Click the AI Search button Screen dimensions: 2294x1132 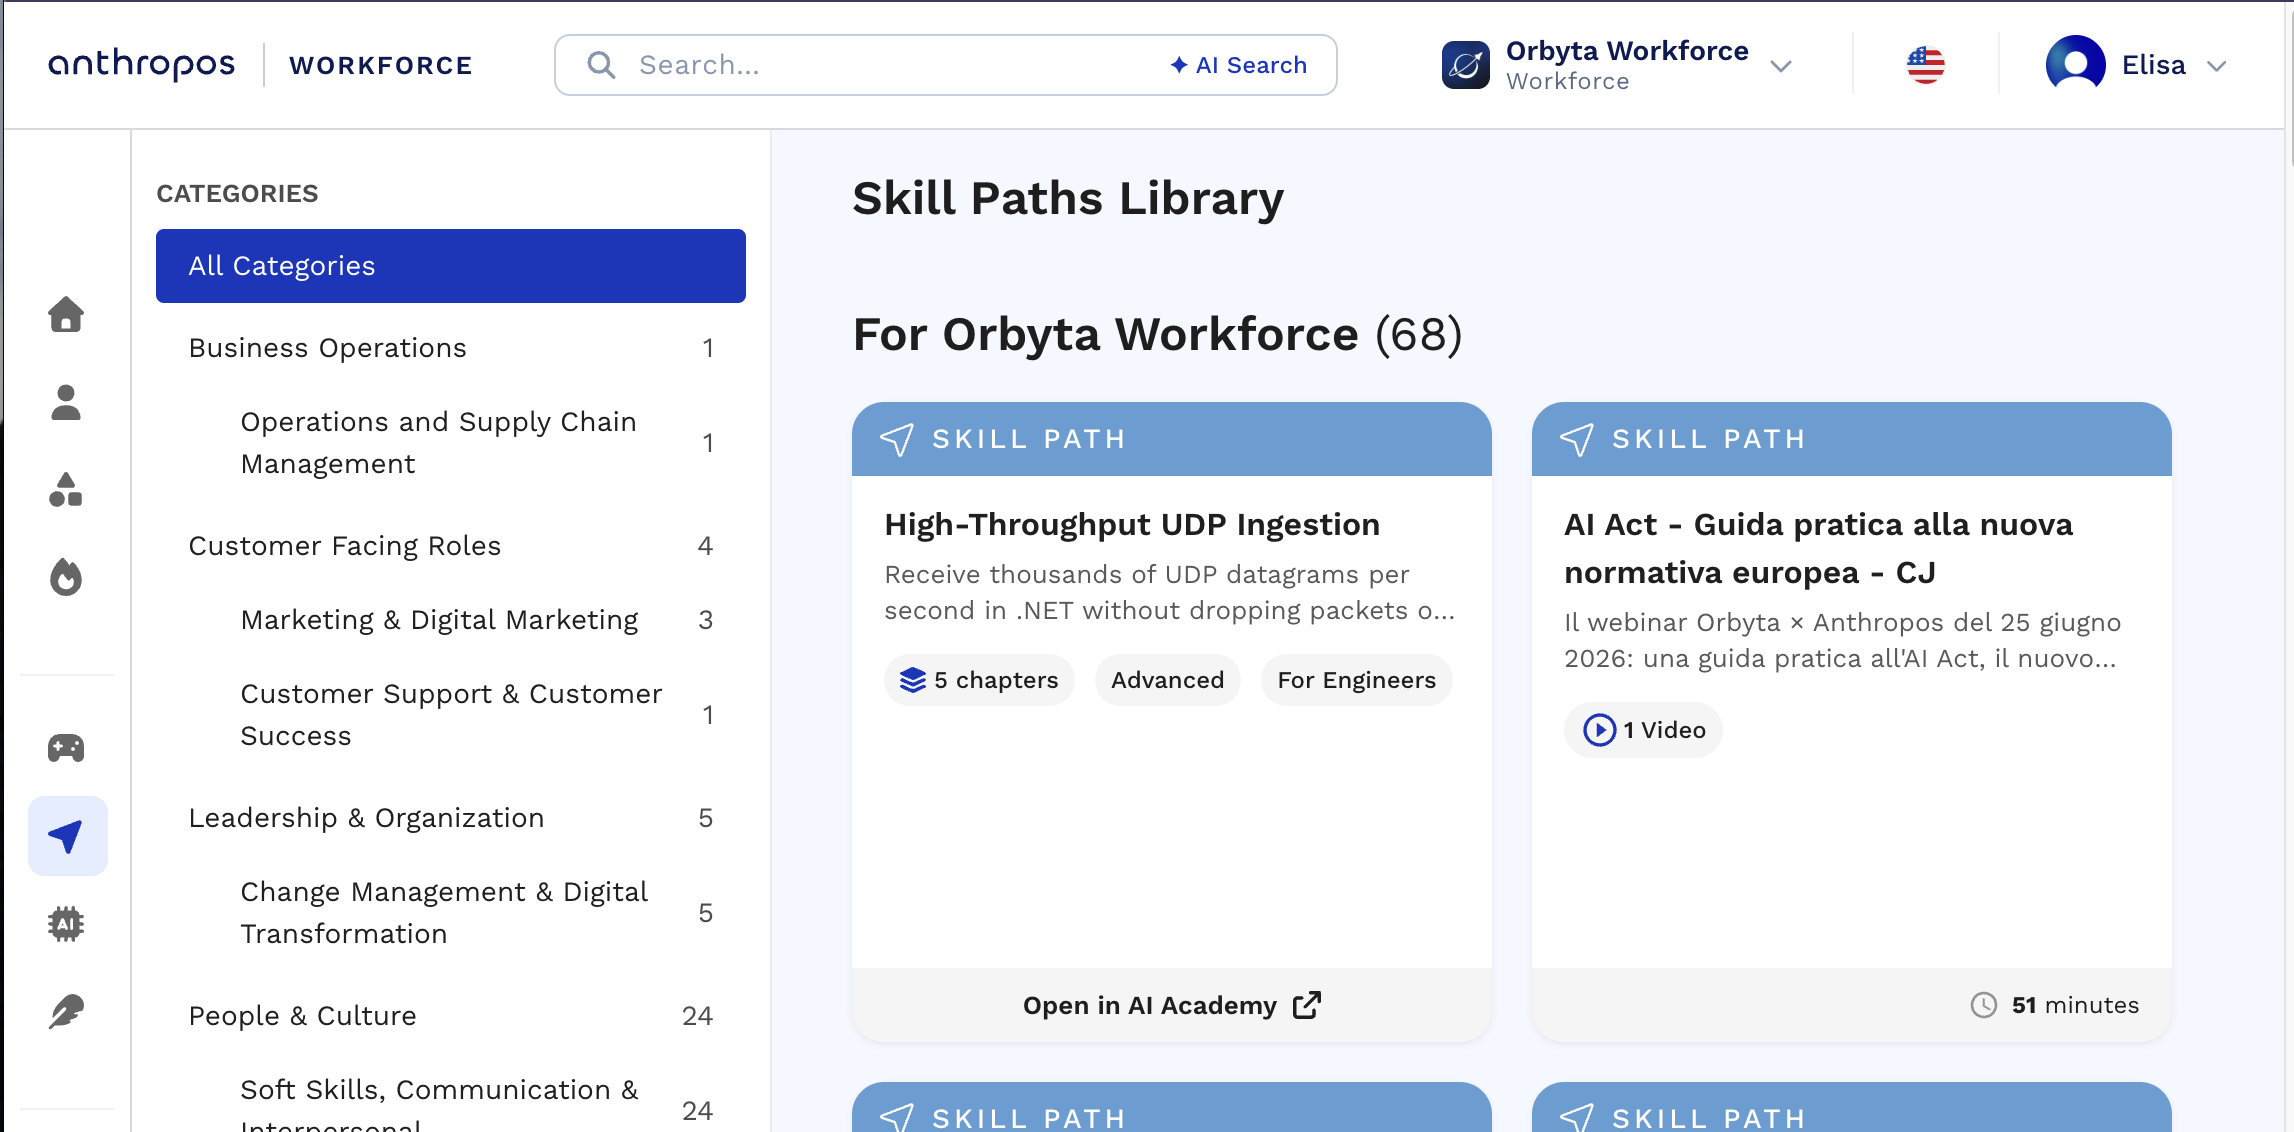tap(1238, 65)
